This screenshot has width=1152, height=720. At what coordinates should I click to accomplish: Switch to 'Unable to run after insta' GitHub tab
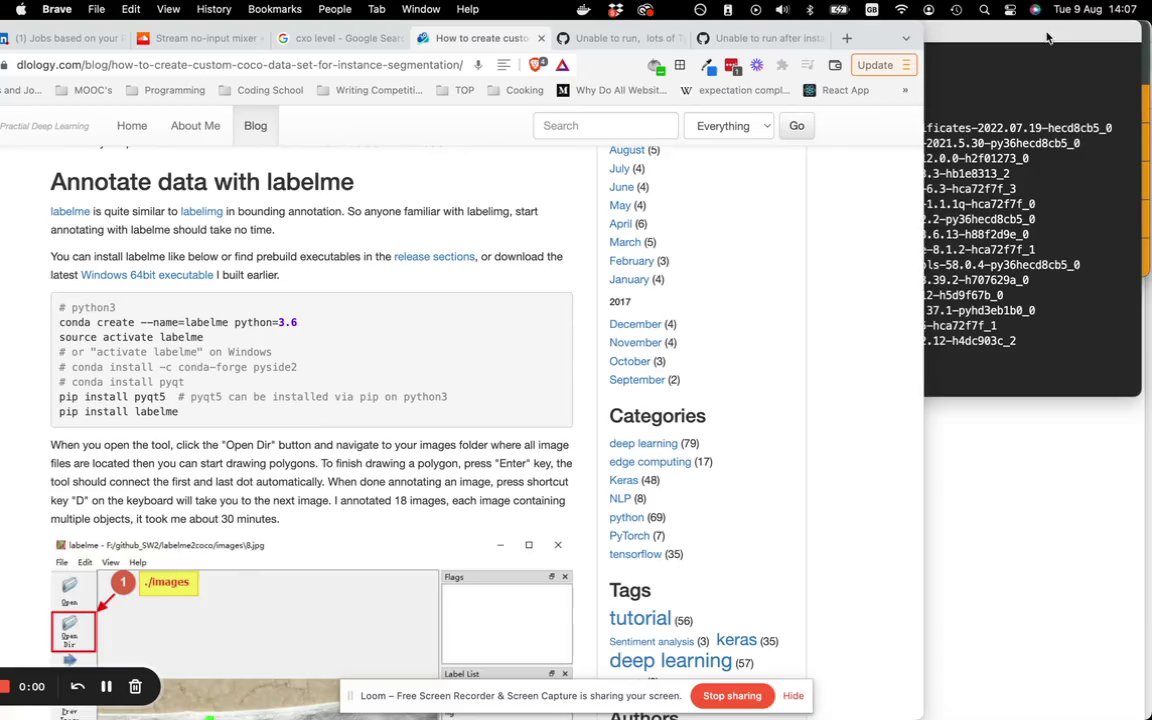click(x=762, y=38)
